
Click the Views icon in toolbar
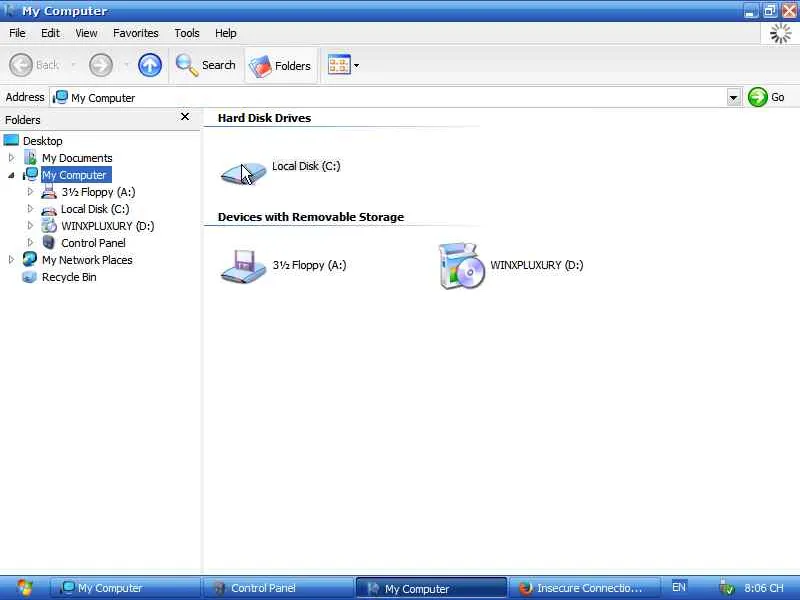click(x=339, y=65)
